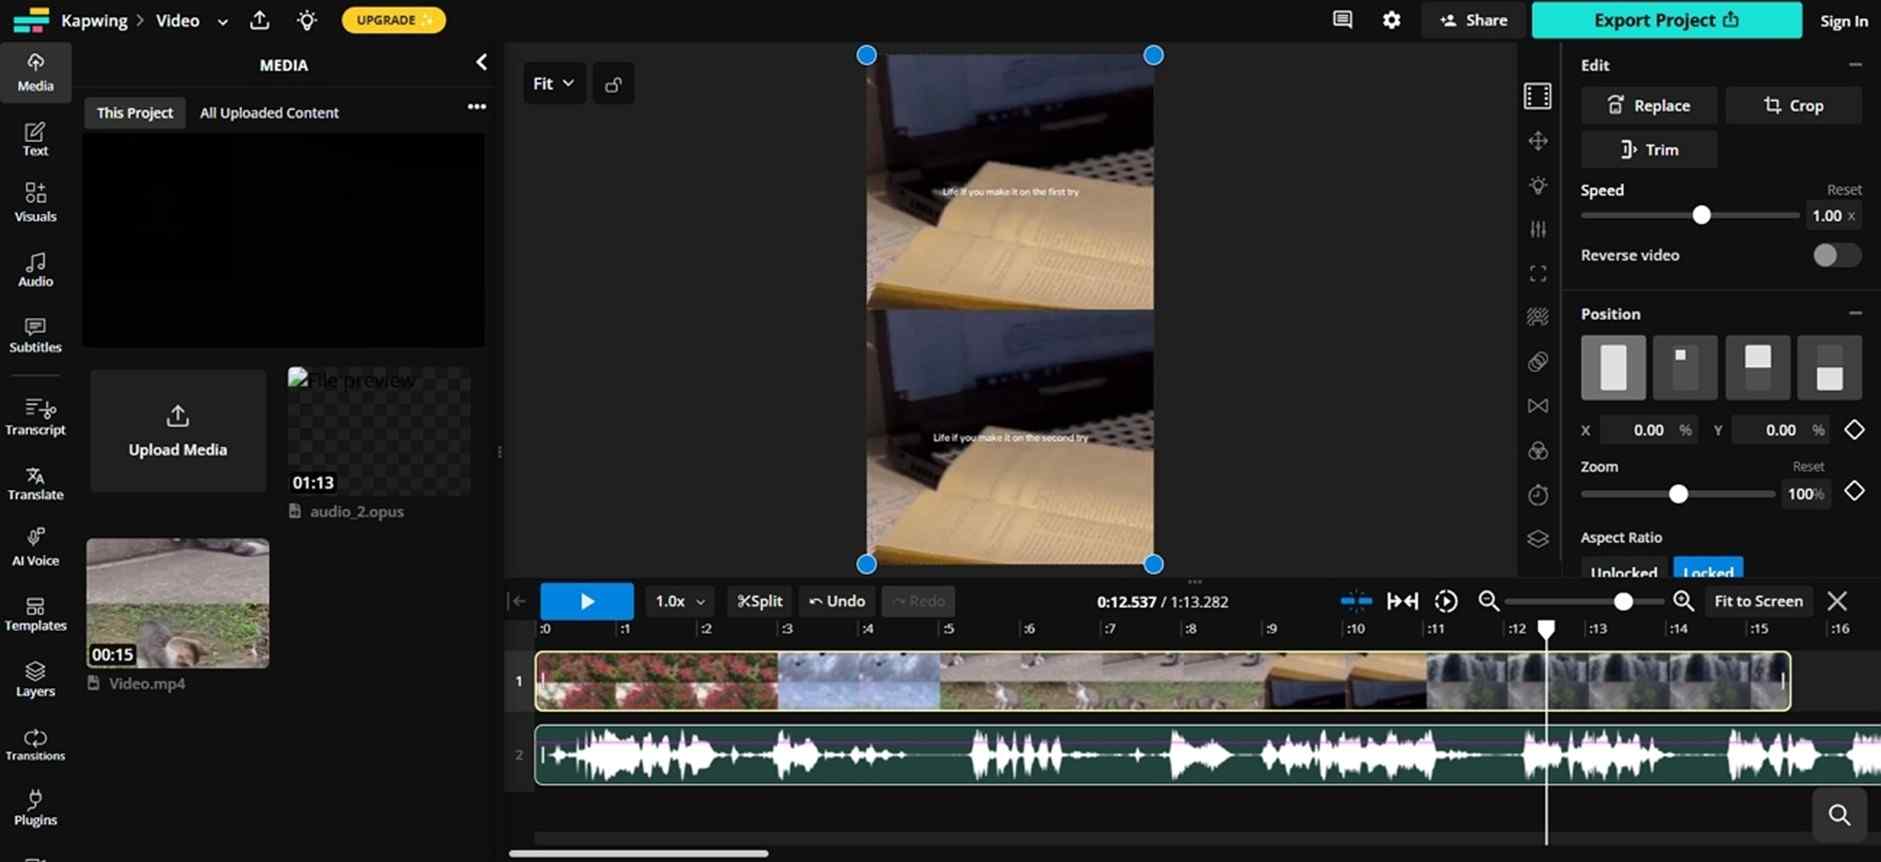Viewport: 1881px width, 862px height.
Task: Click the timeline snapping icon
Action: (x=1356, y=601)
